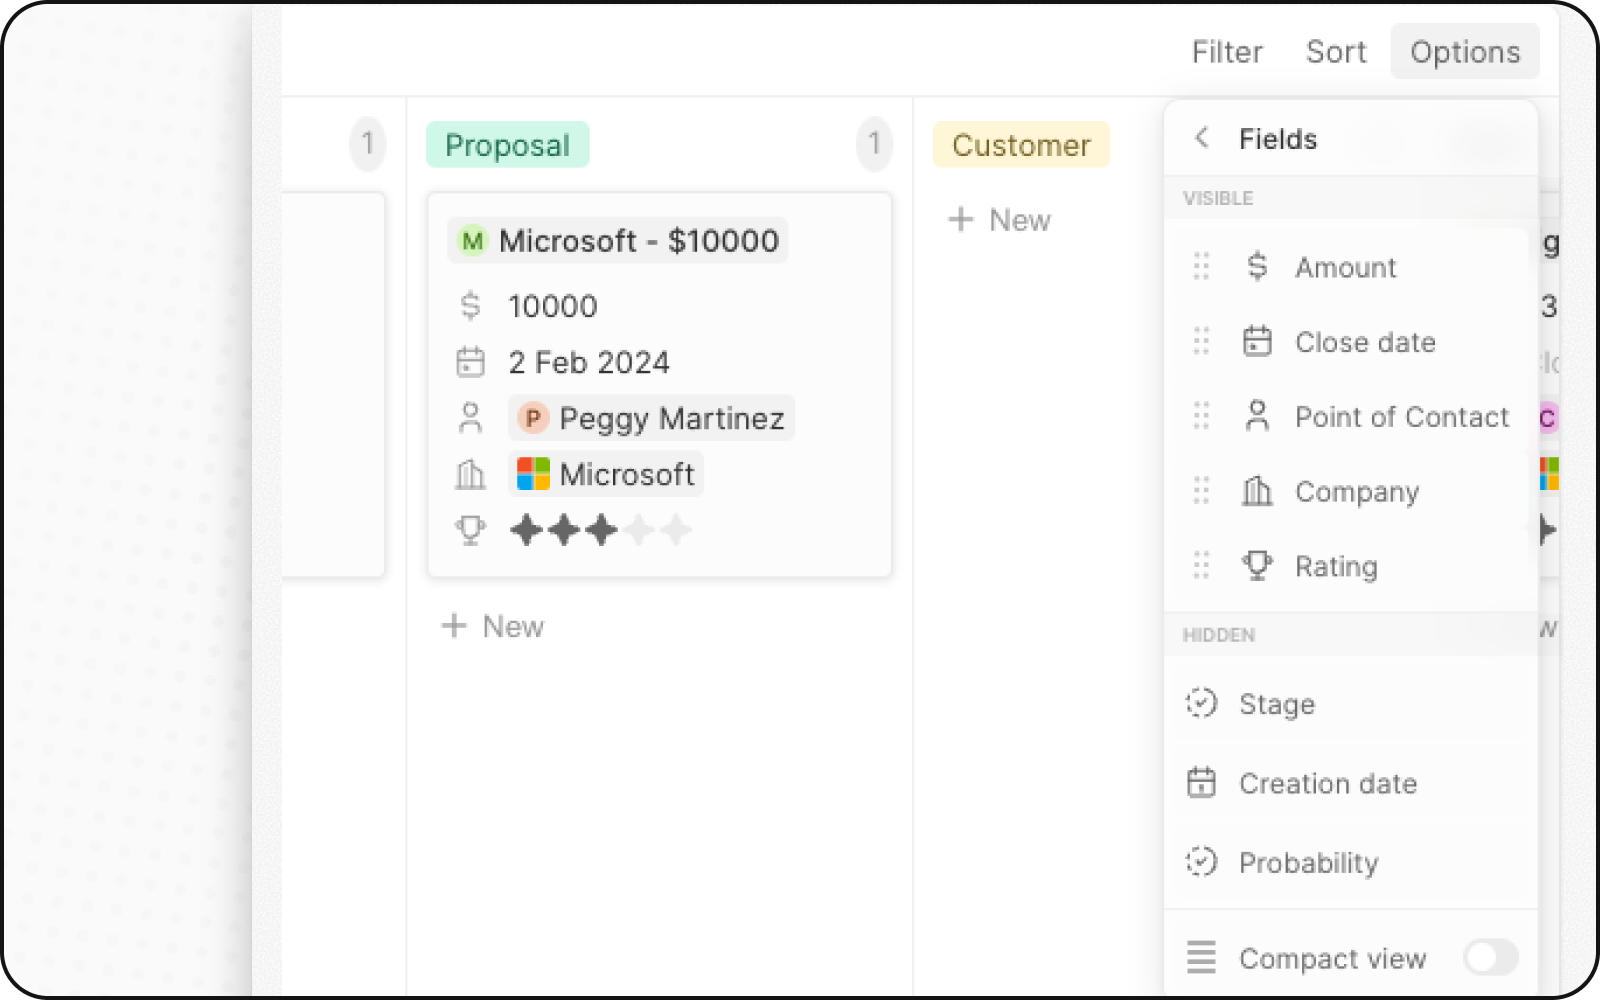
Task: Click the trophy icon beside Rating field
Action: click(x=1257, y=566)
